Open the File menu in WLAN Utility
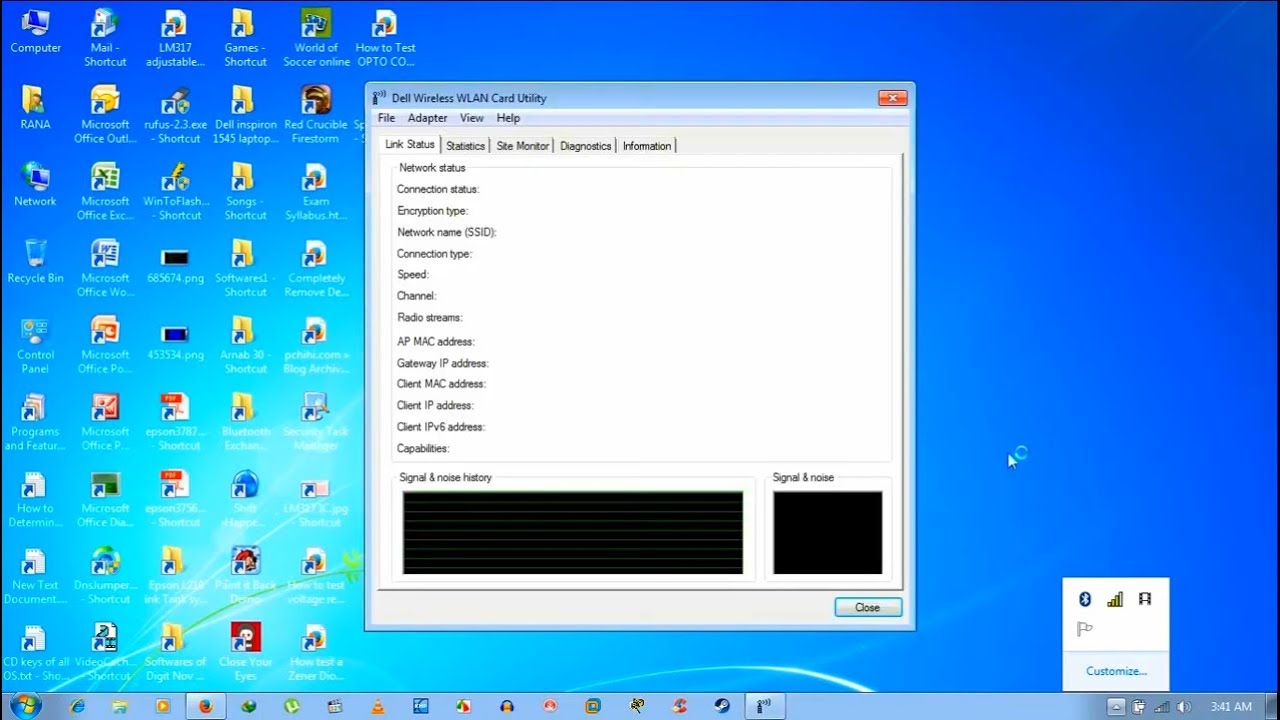1280x720 pixels. (386, 118)
